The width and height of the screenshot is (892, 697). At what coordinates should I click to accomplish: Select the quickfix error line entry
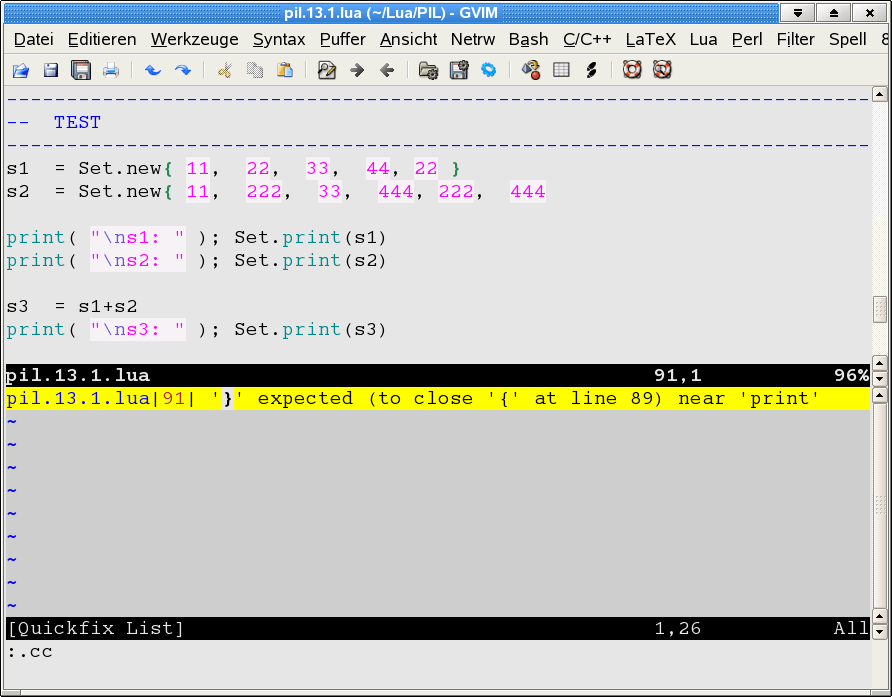point(437,398)
